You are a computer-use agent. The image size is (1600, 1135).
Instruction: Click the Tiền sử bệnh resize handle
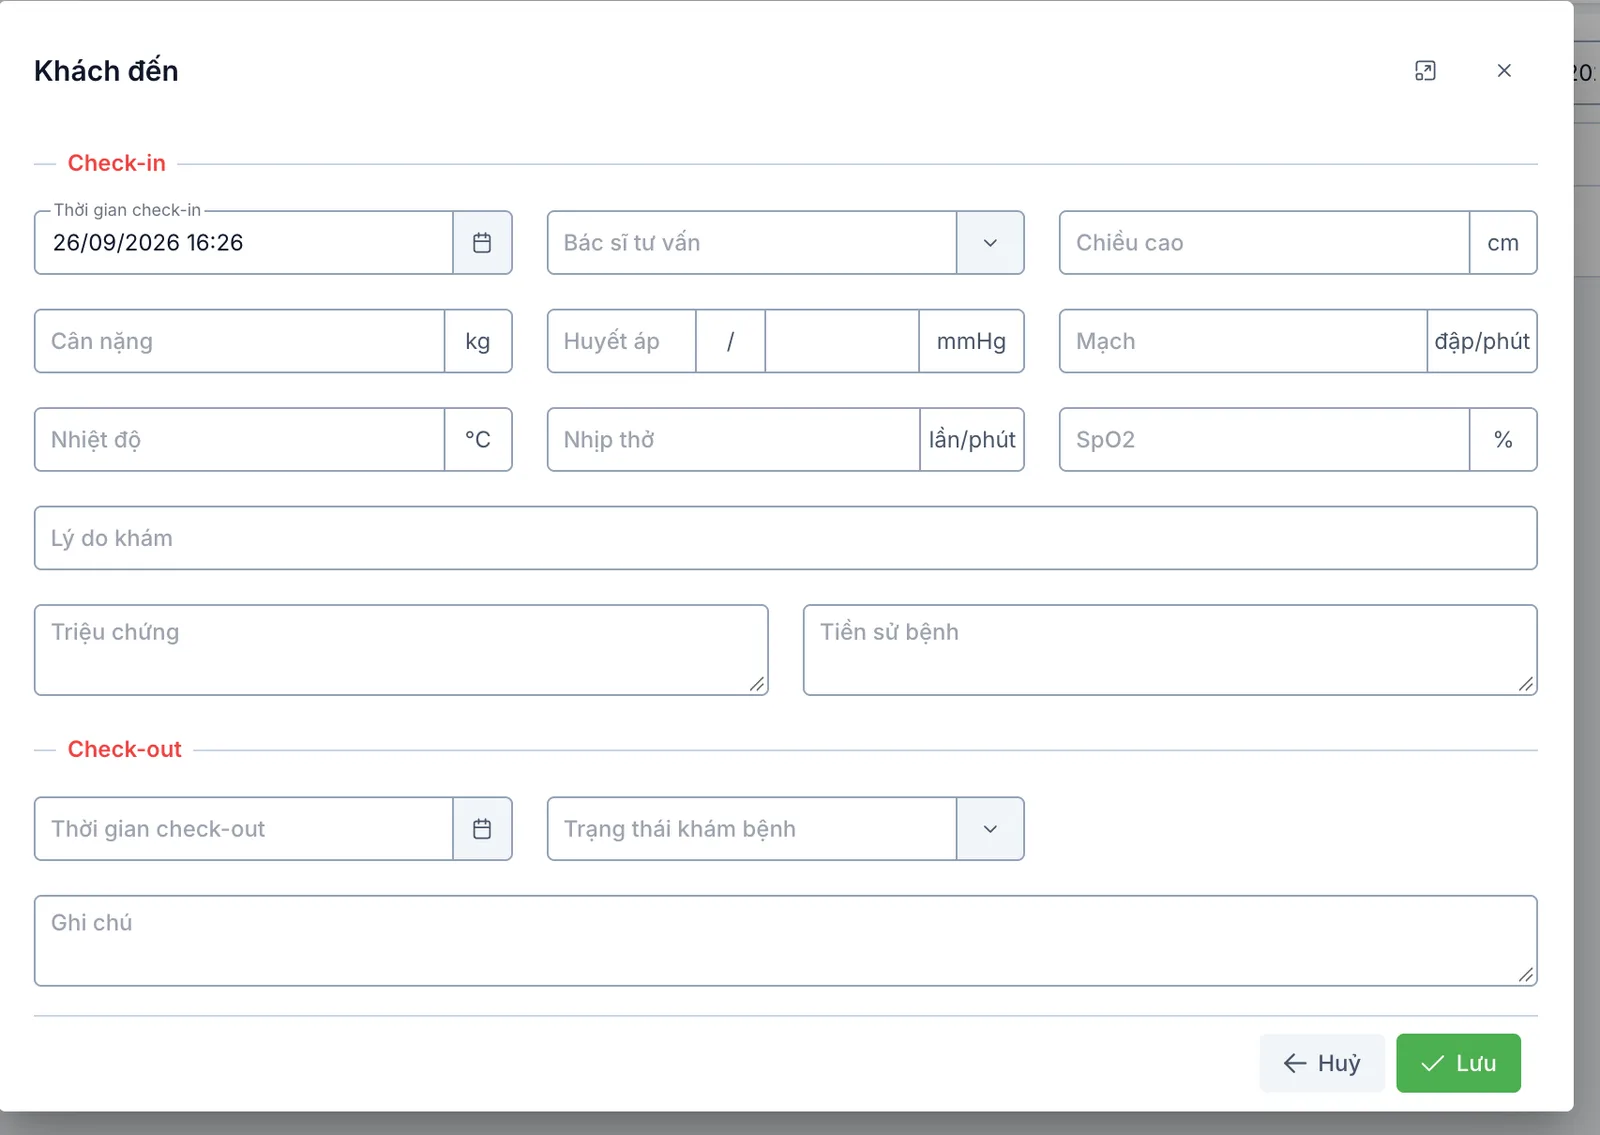pyautogui.click(x=1526, y=684)
